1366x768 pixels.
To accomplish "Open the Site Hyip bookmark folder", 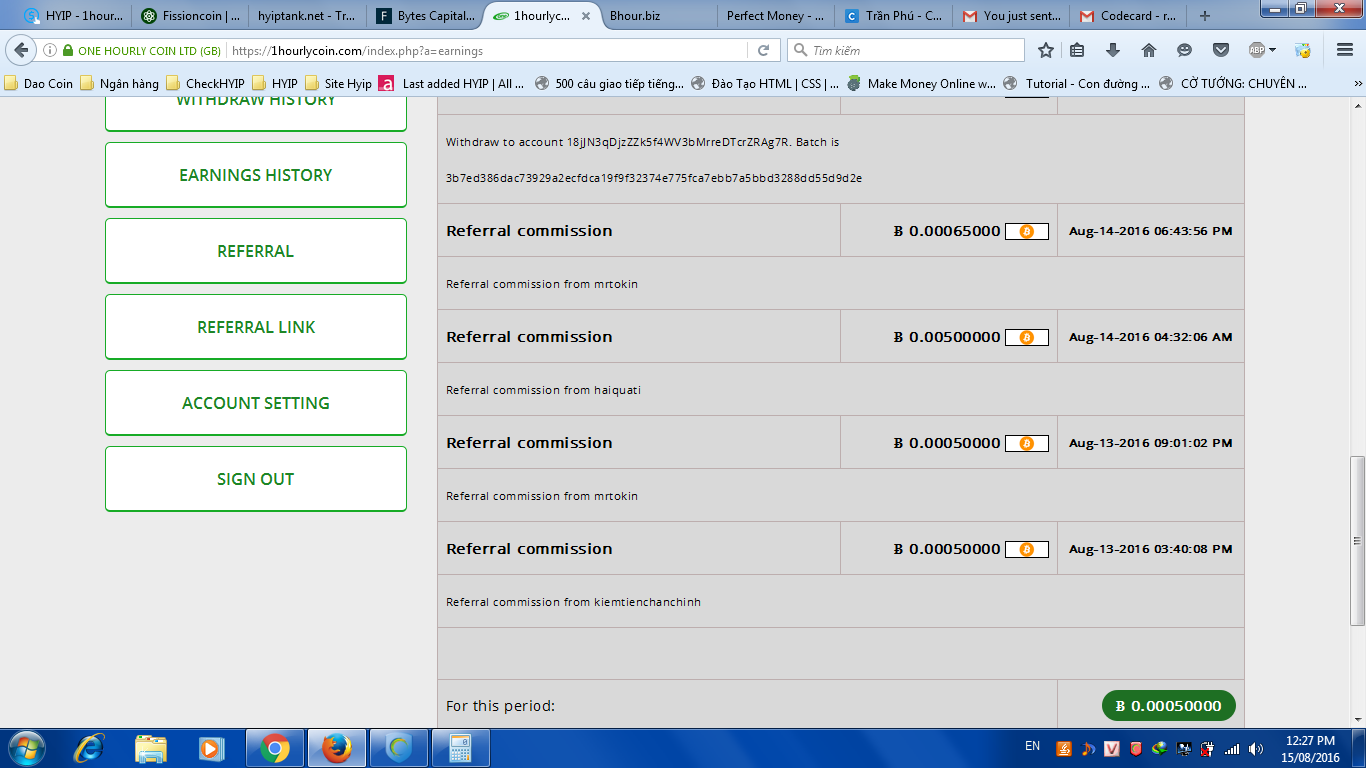I will tap(338, 84).
